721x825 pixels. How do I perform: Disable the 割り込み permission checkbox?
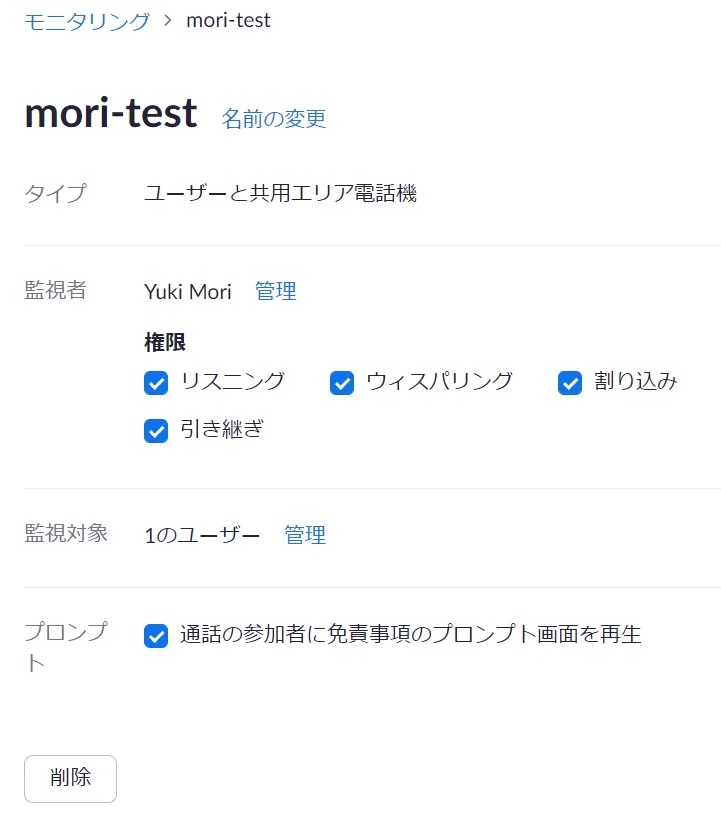click(x=570, y=382)
